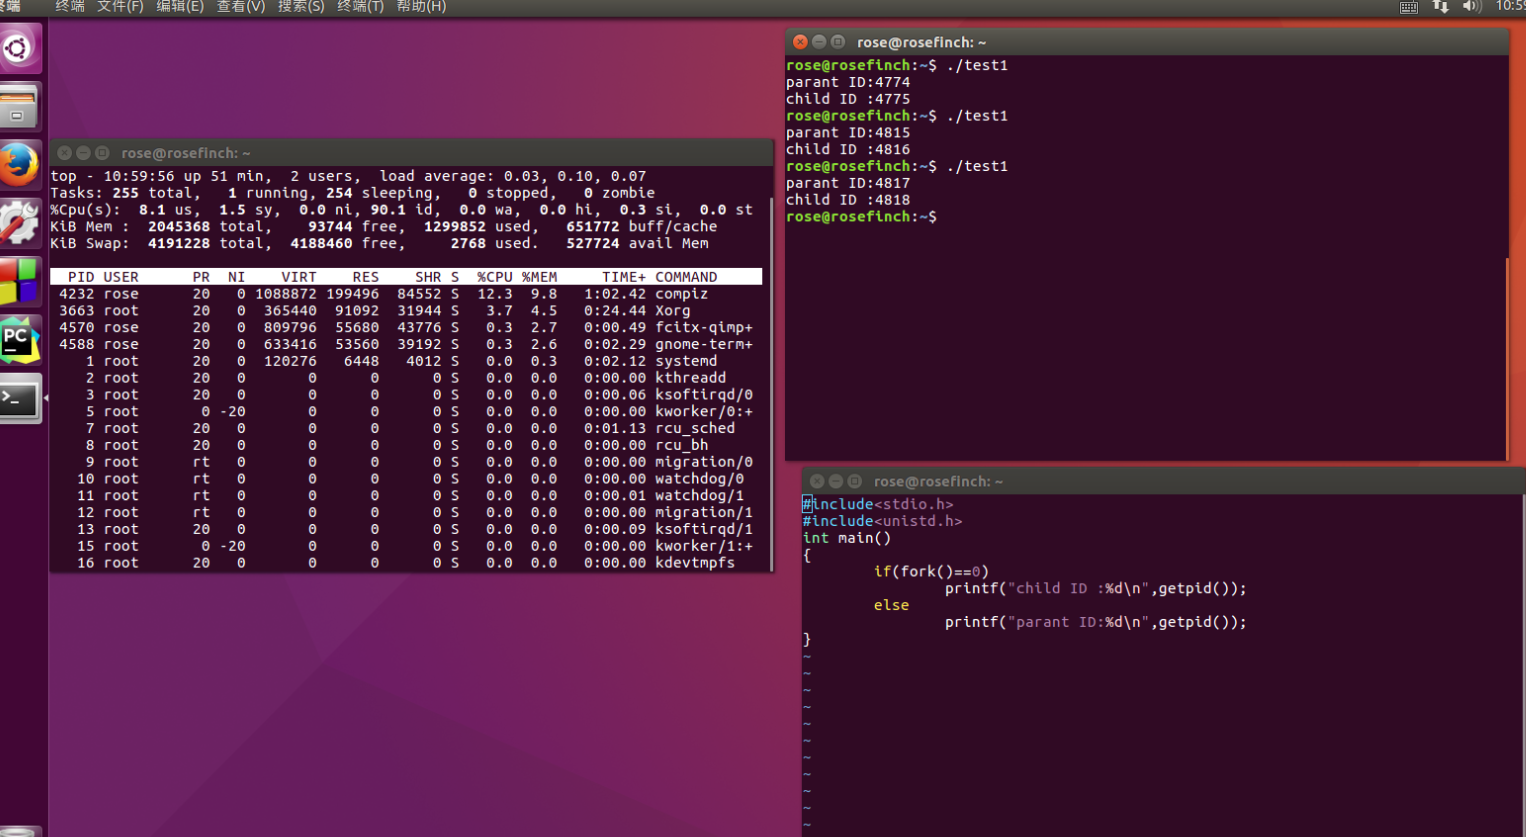Click scrollbar of ./test1 terminal window
Image resolution: width=1526 pixels, height=837 pixels.
click(1507, 358)
